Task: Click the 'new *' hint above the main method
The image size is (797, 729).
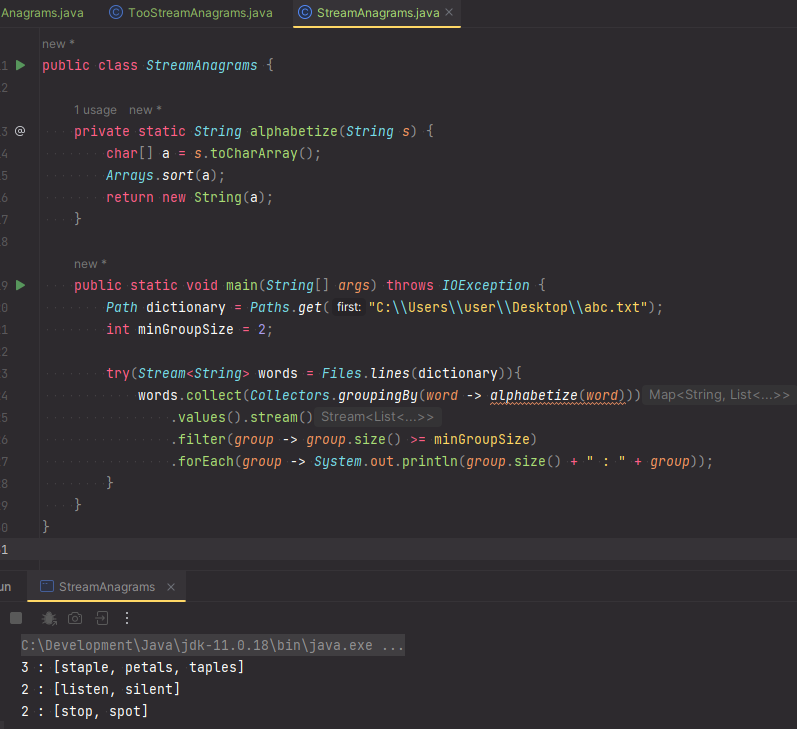Action: [90, 264]
